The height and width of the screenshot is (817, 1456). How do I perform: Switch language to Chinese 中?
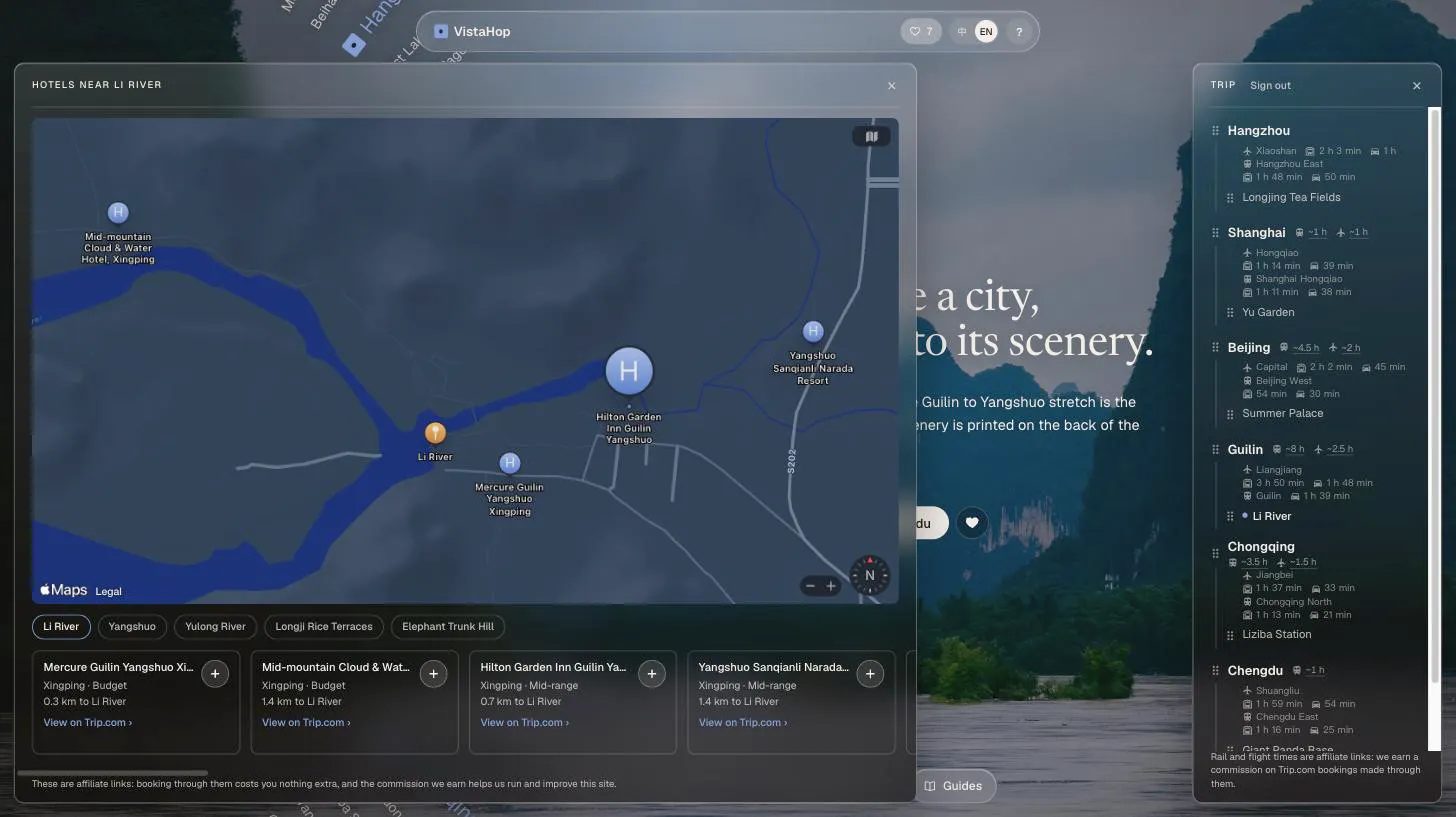pyautogui.click(x=962, y=31)
